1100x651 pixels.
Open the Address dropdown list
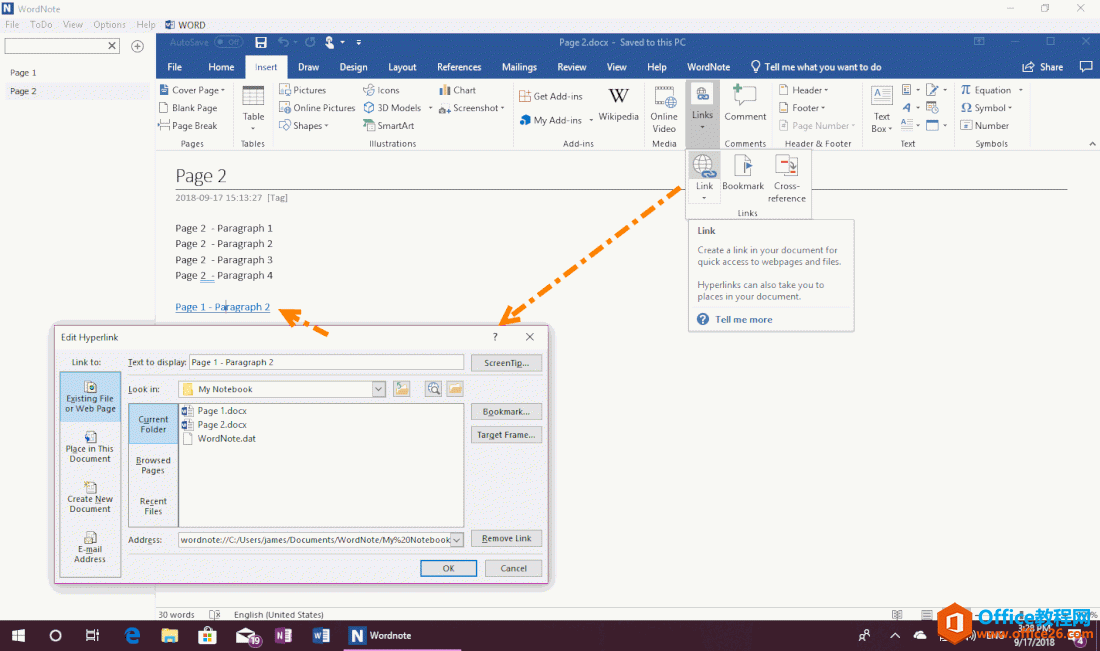coord(457,539)
